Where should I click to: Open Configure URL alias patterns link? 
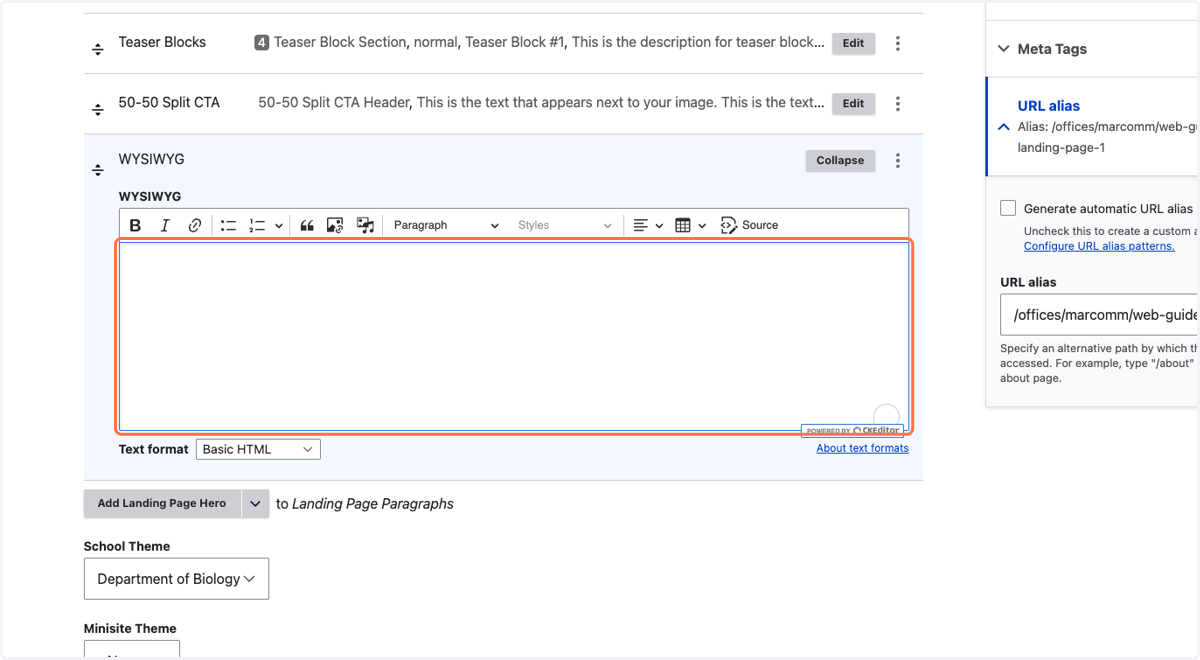click(1099, 246)
